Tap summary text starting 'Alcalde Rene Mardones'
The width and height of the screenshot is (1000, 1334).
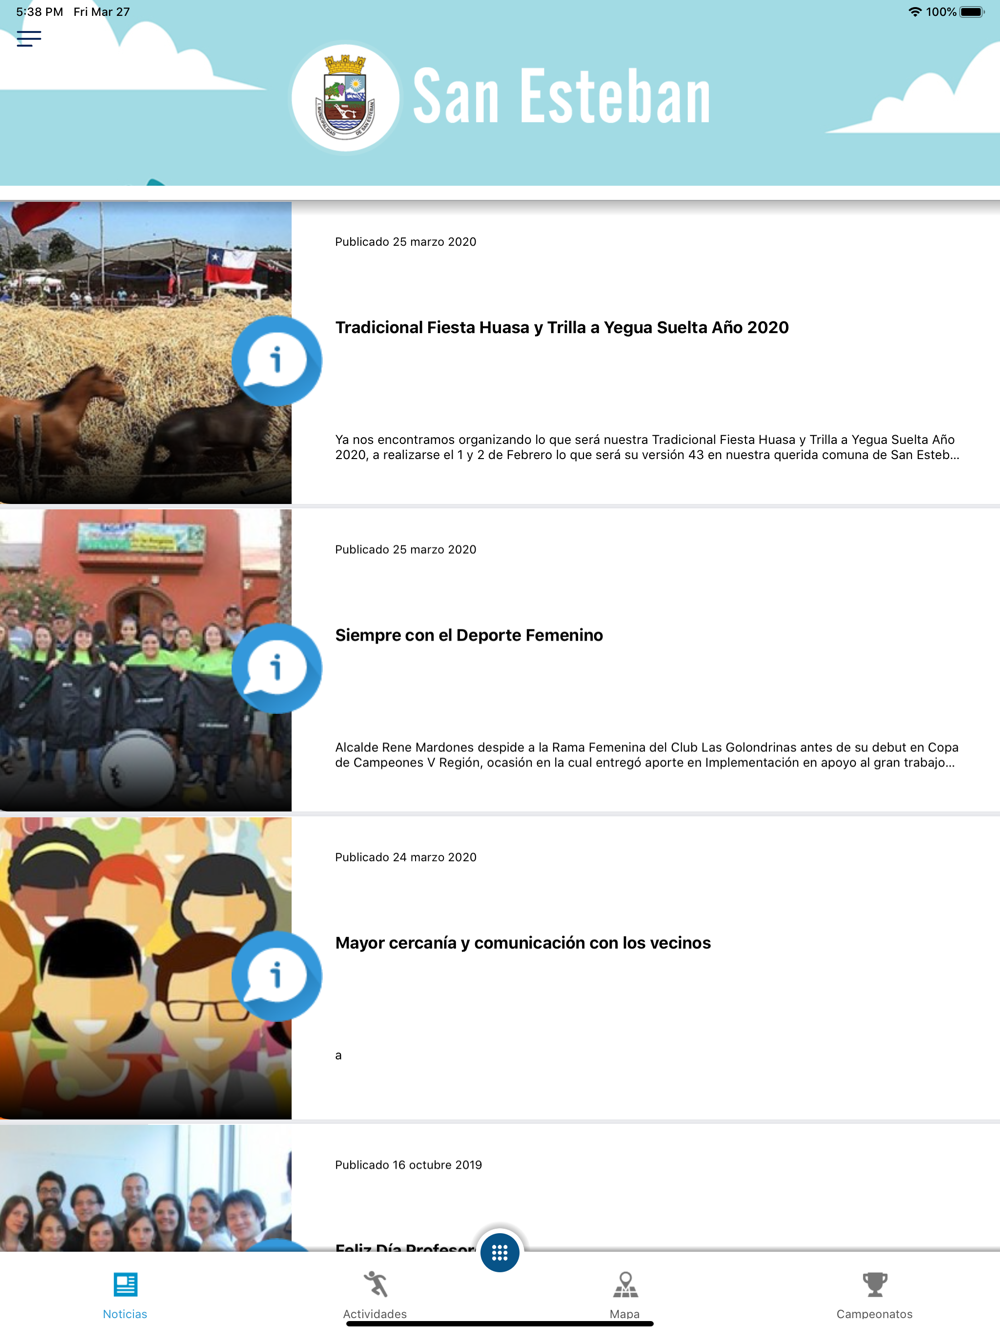[x=647, y=755]
